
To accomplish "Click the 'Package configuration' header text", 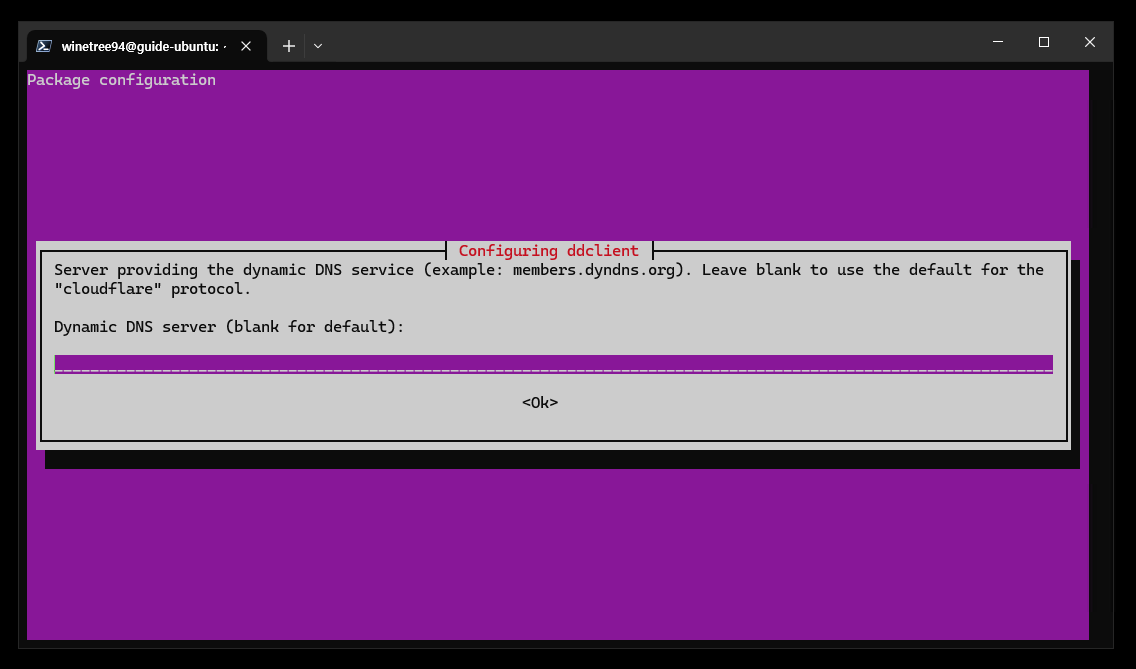I will click(x=121, y=80).
